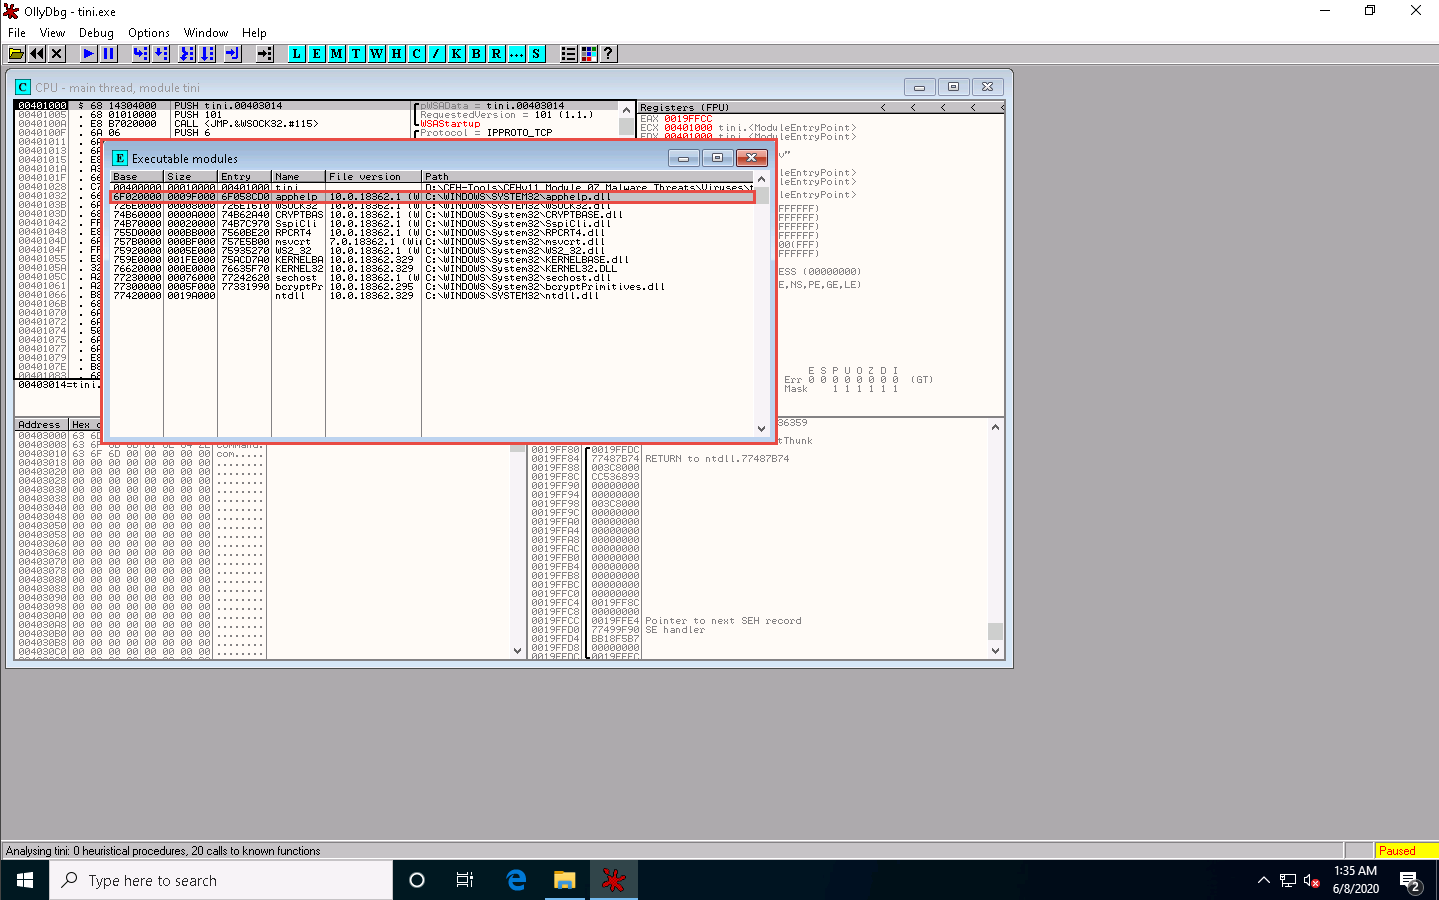
Task: Open the Options menu
Action: [149, 33]
